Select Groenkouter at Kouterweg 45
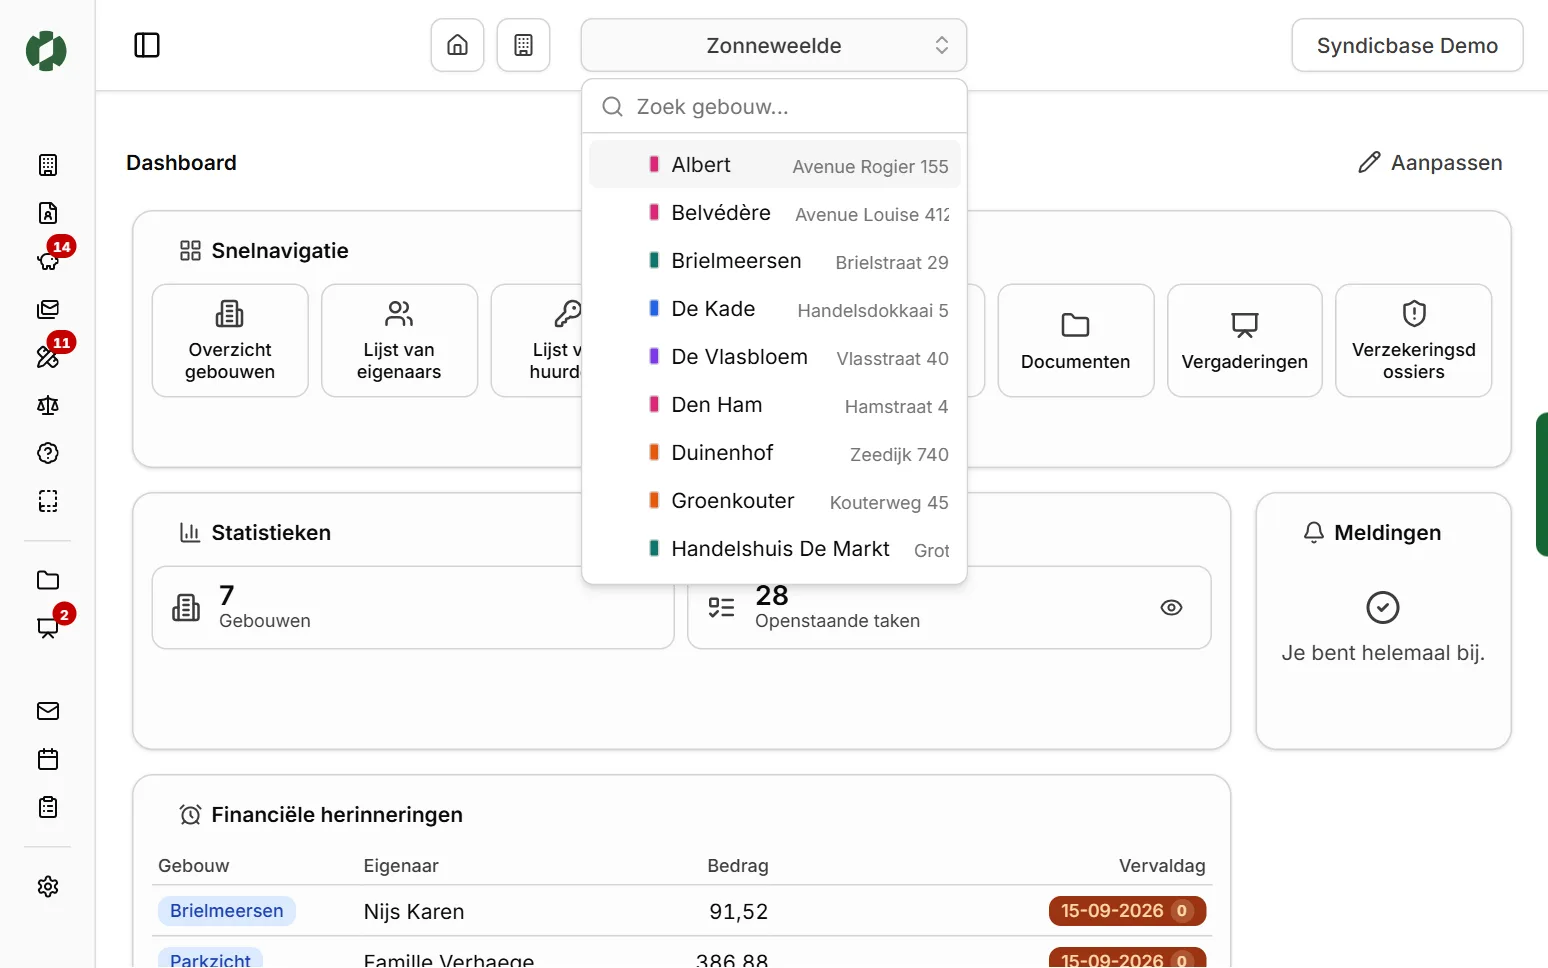Viewport: 1548px width, 968px height. (x=775, y=501)
